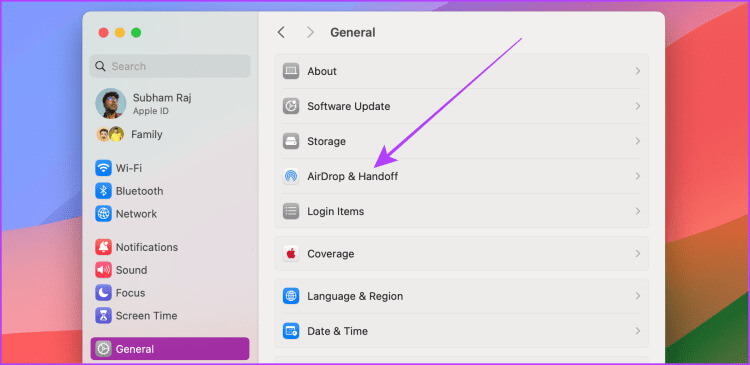
Task: Open Sound settings label
Action: (131, 270)
